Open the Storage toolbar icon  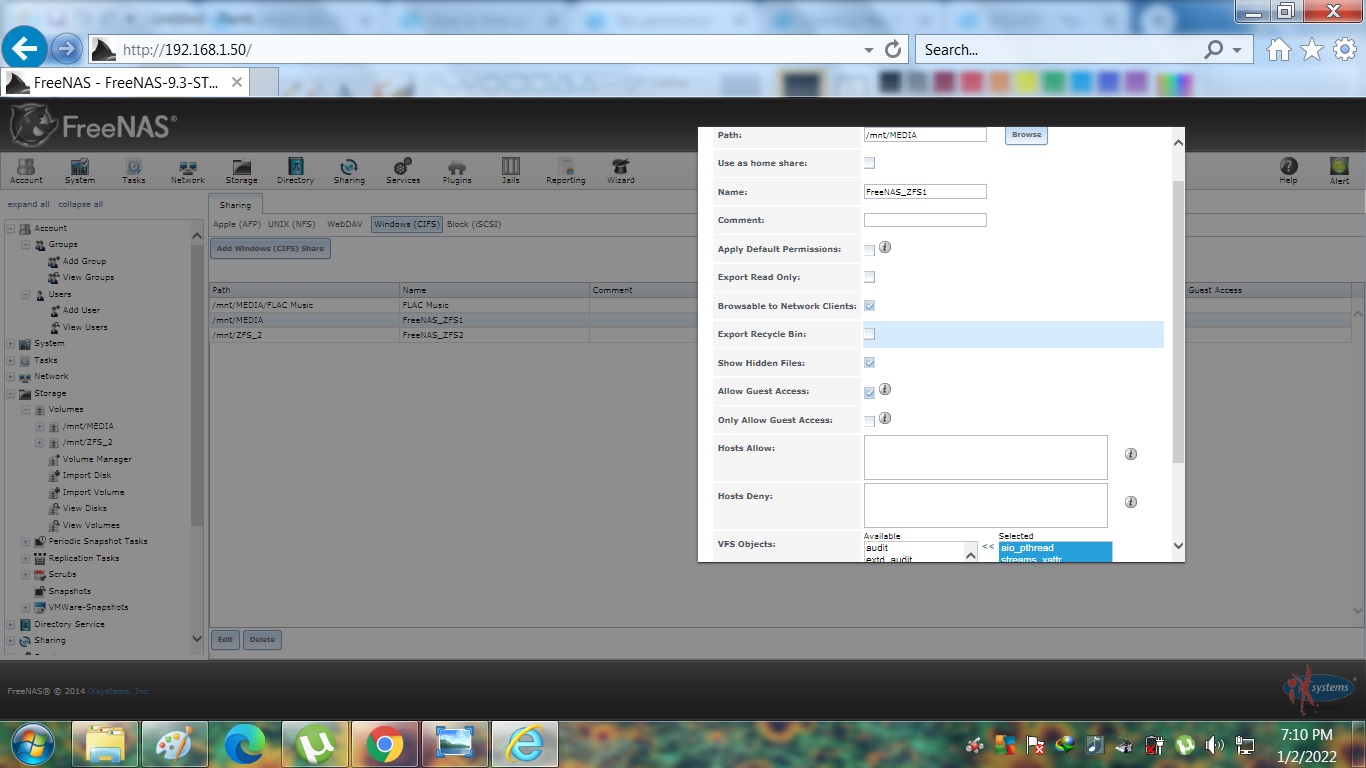241,171
